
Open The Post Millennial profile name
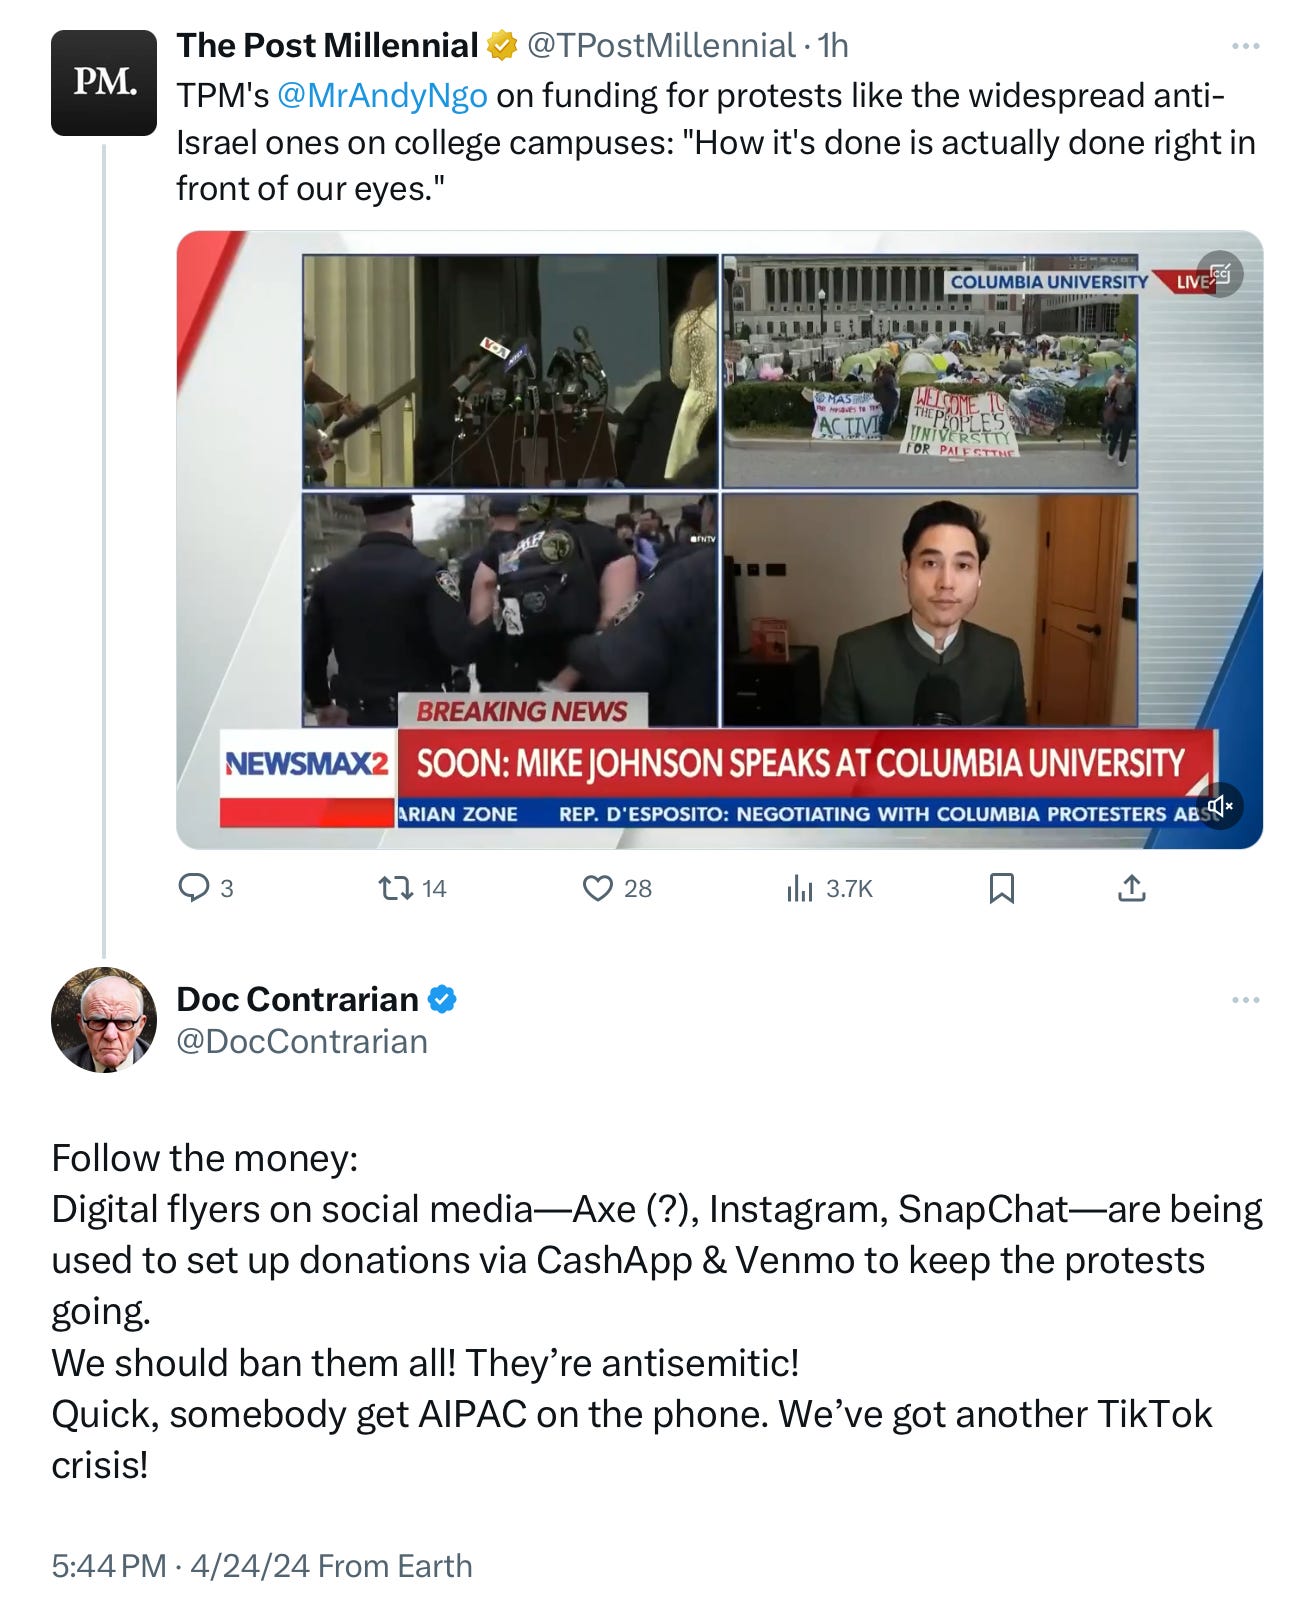327,45
